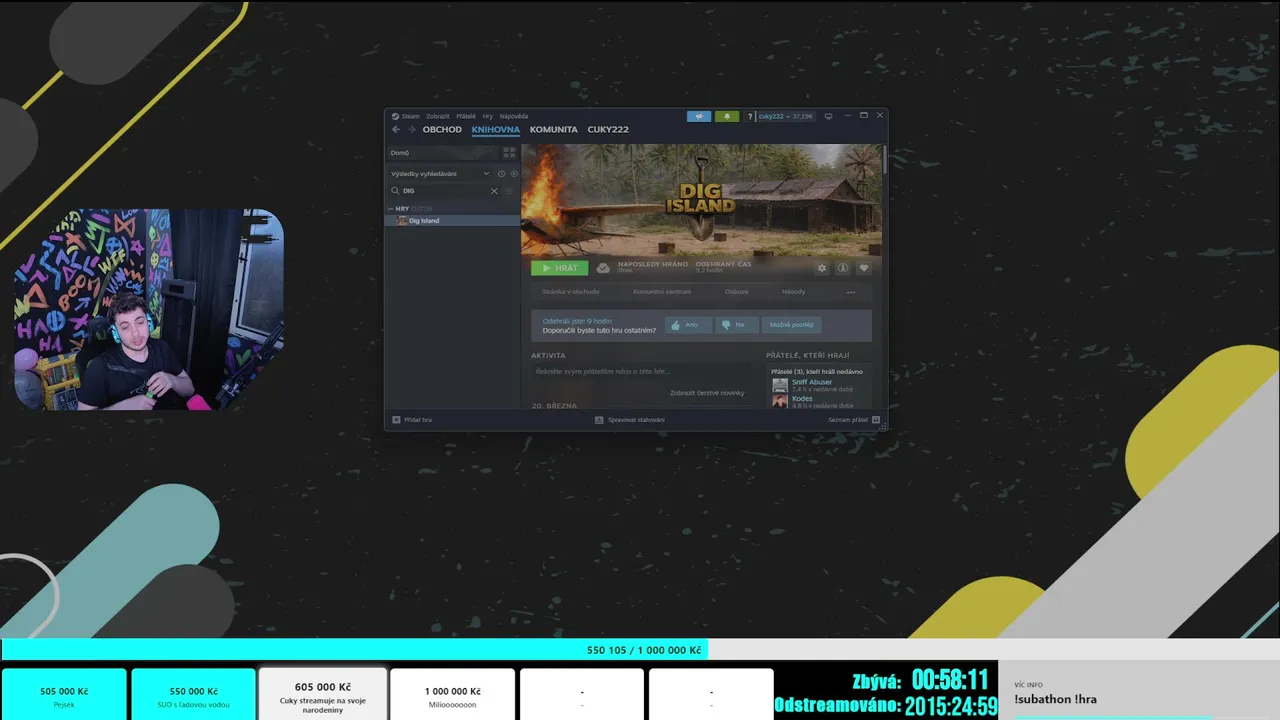Image resolution: width=1280 pixels, height=720 pixels.
Task: Click the search field containing DIG
Action: (x=445, y=190)
